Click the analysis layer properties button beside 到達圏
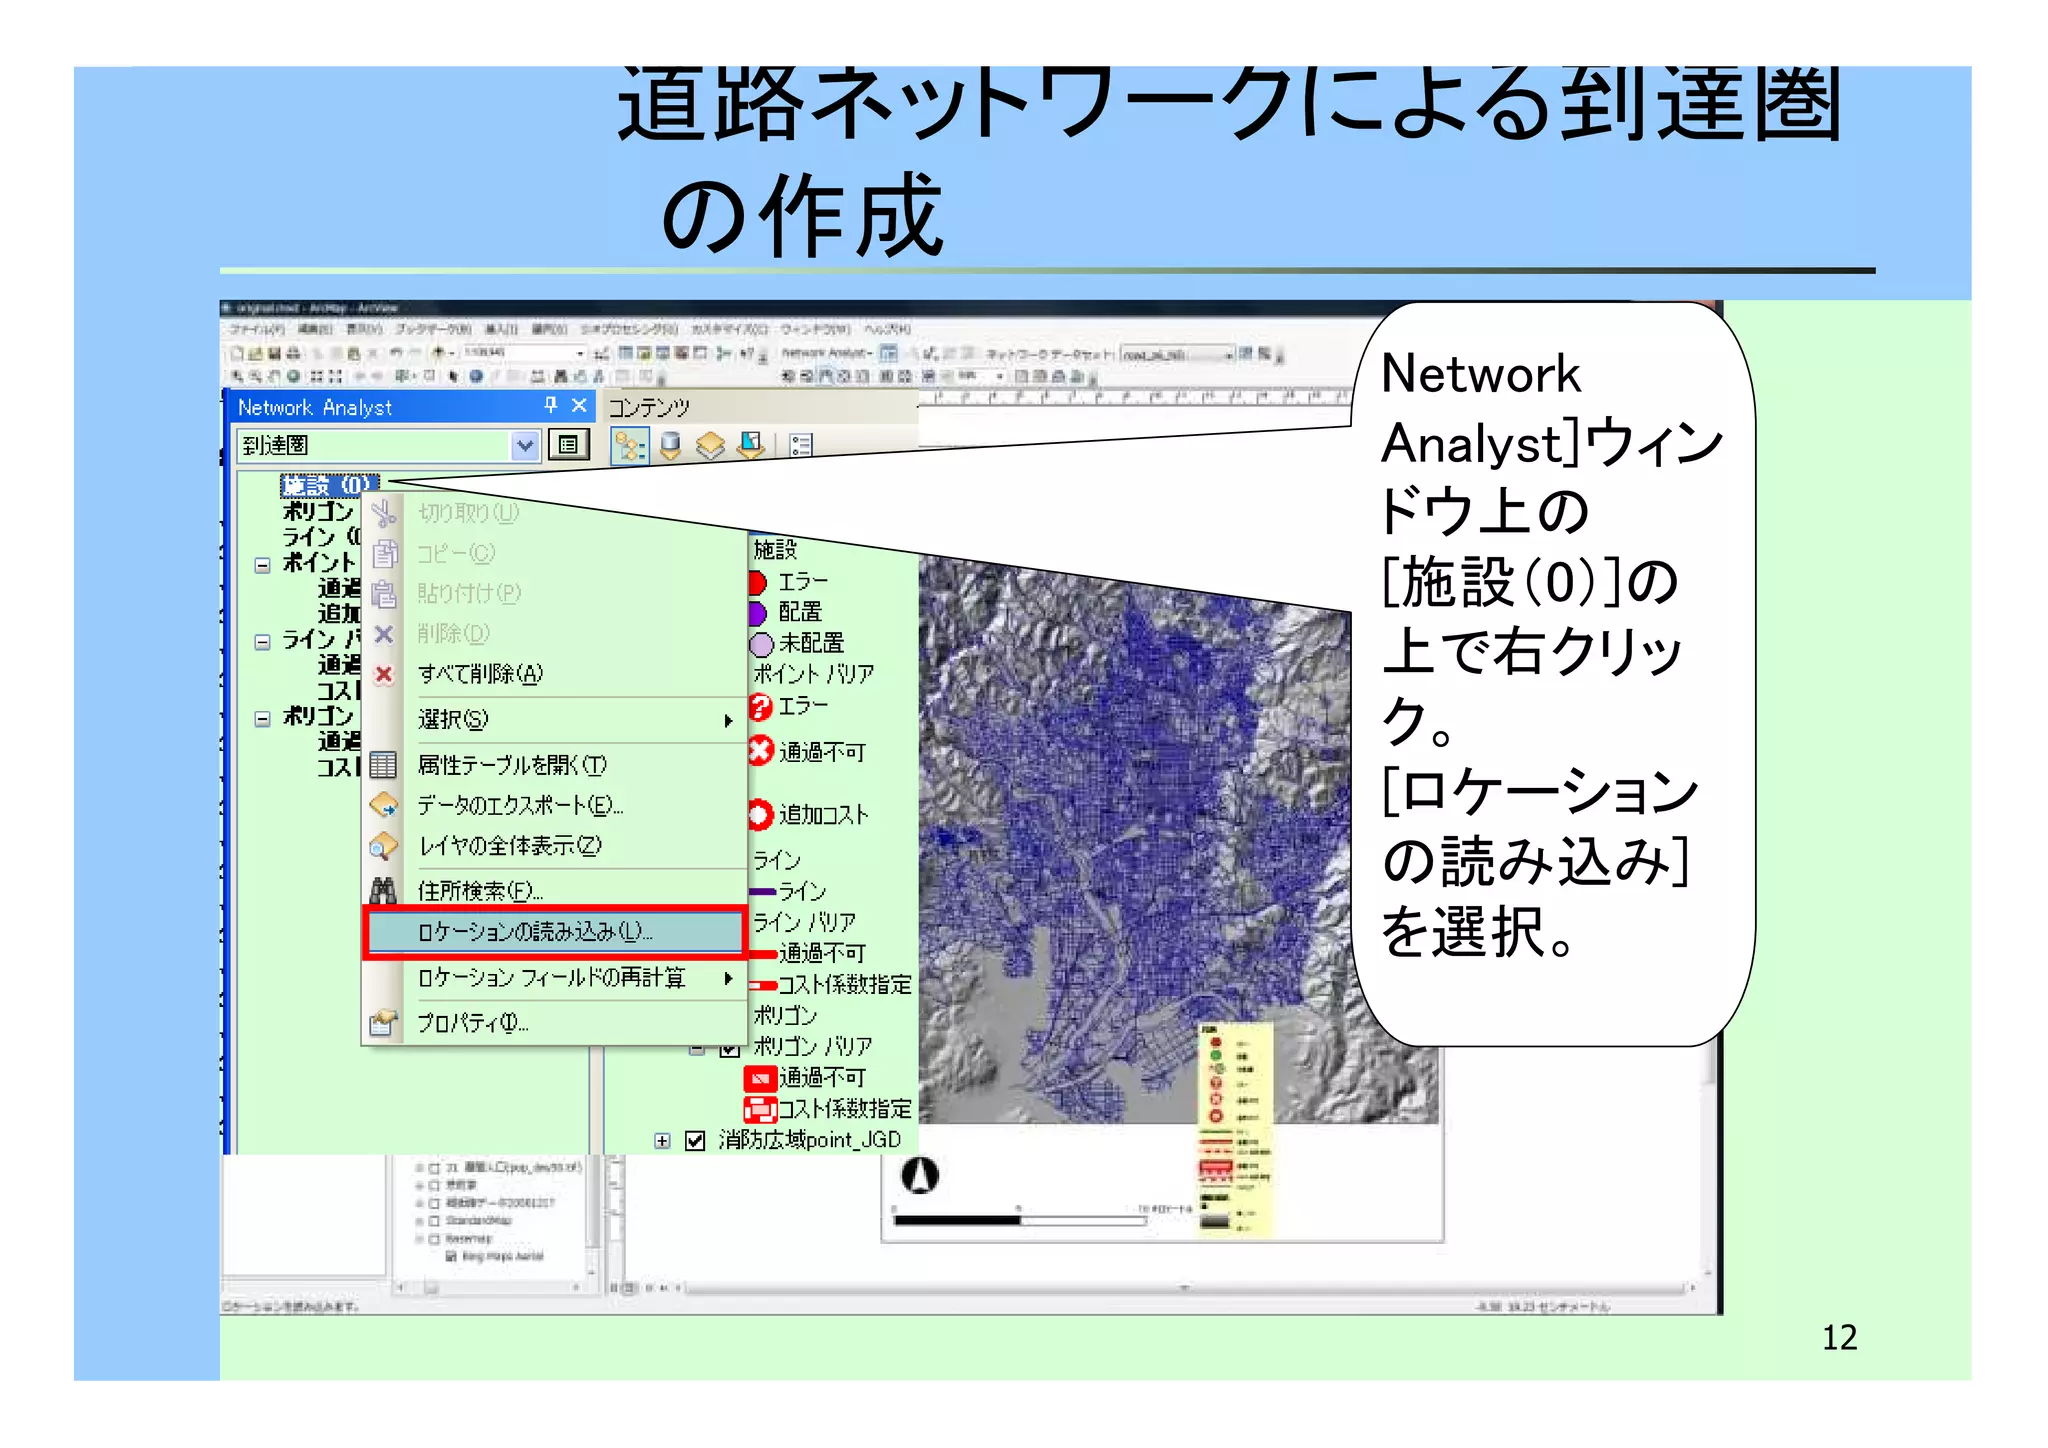The width and height of the screenshot is (2048, 1448). (569, 445)
